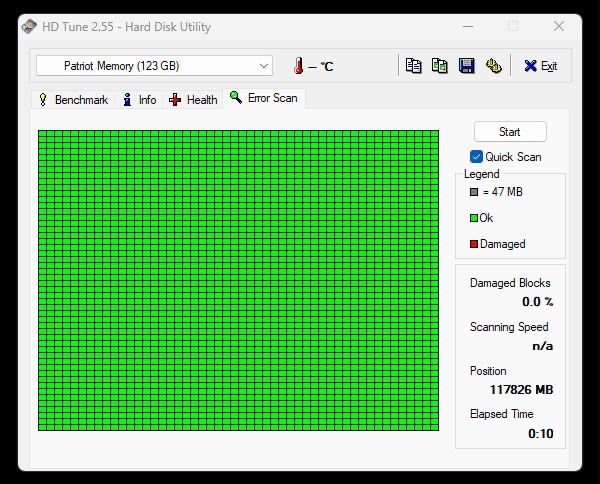
Task: Start the error scan
Action: pos(510,132)
